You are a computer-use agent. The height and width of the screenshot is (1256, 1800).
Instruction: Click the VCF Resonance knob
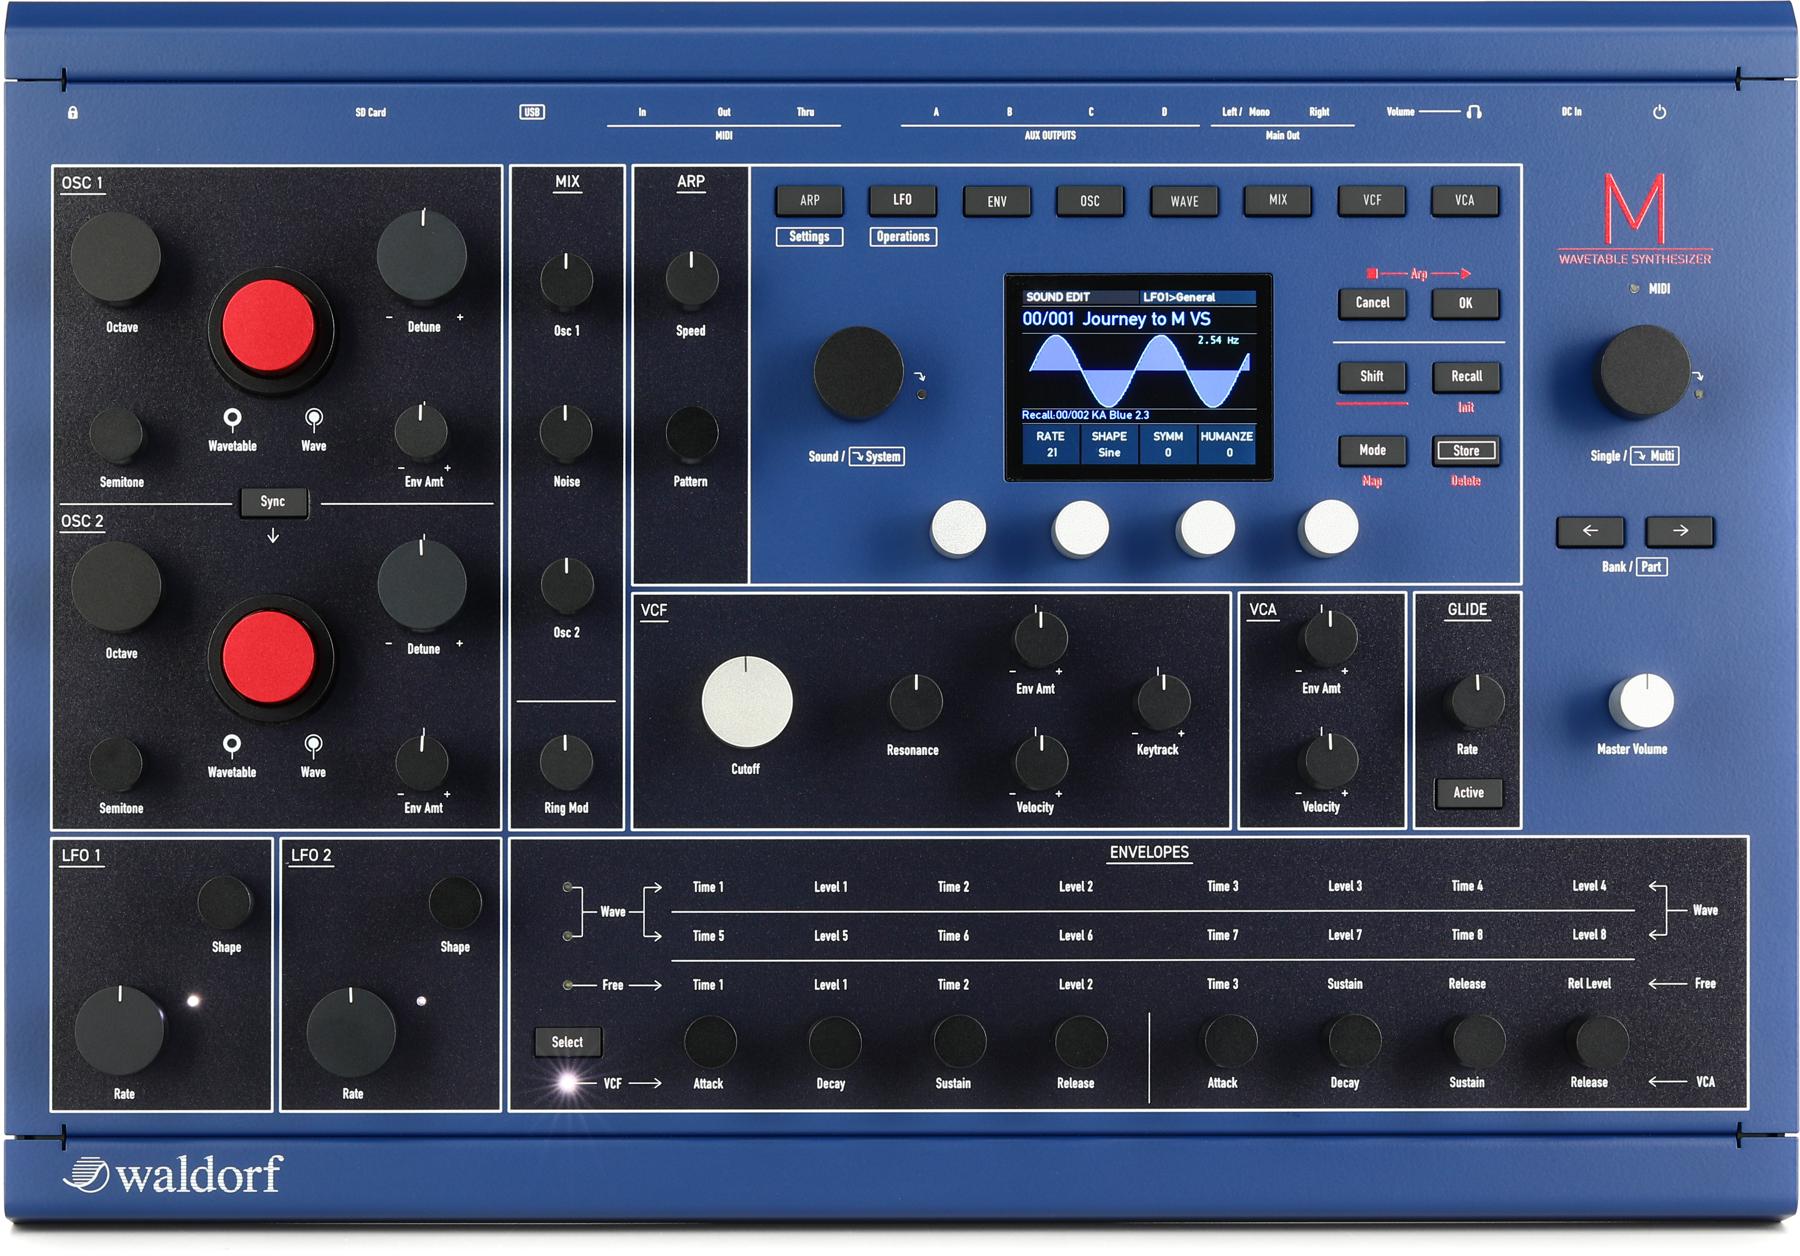pos(916,702)
